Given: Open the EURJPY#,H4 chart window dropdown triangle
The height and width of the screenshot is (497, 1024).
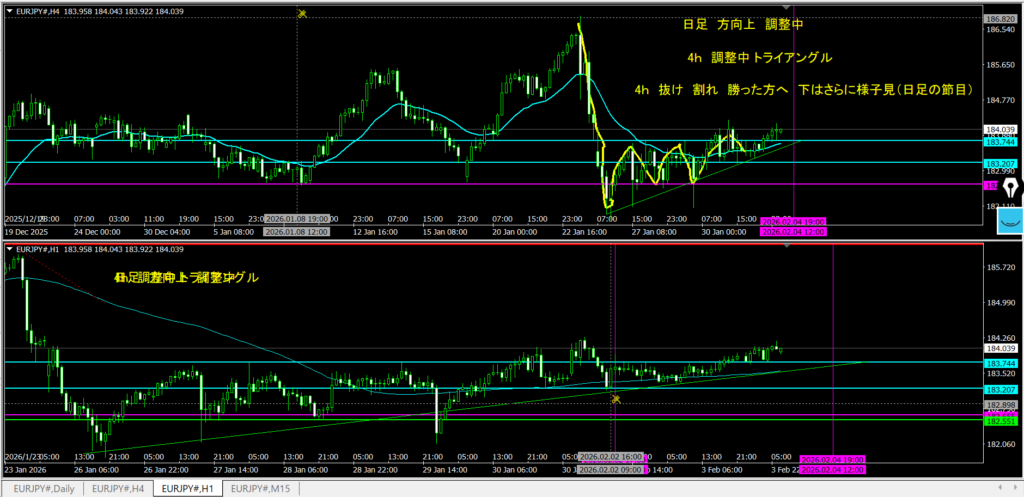Looking at the screenshot, I should point(10,9).
